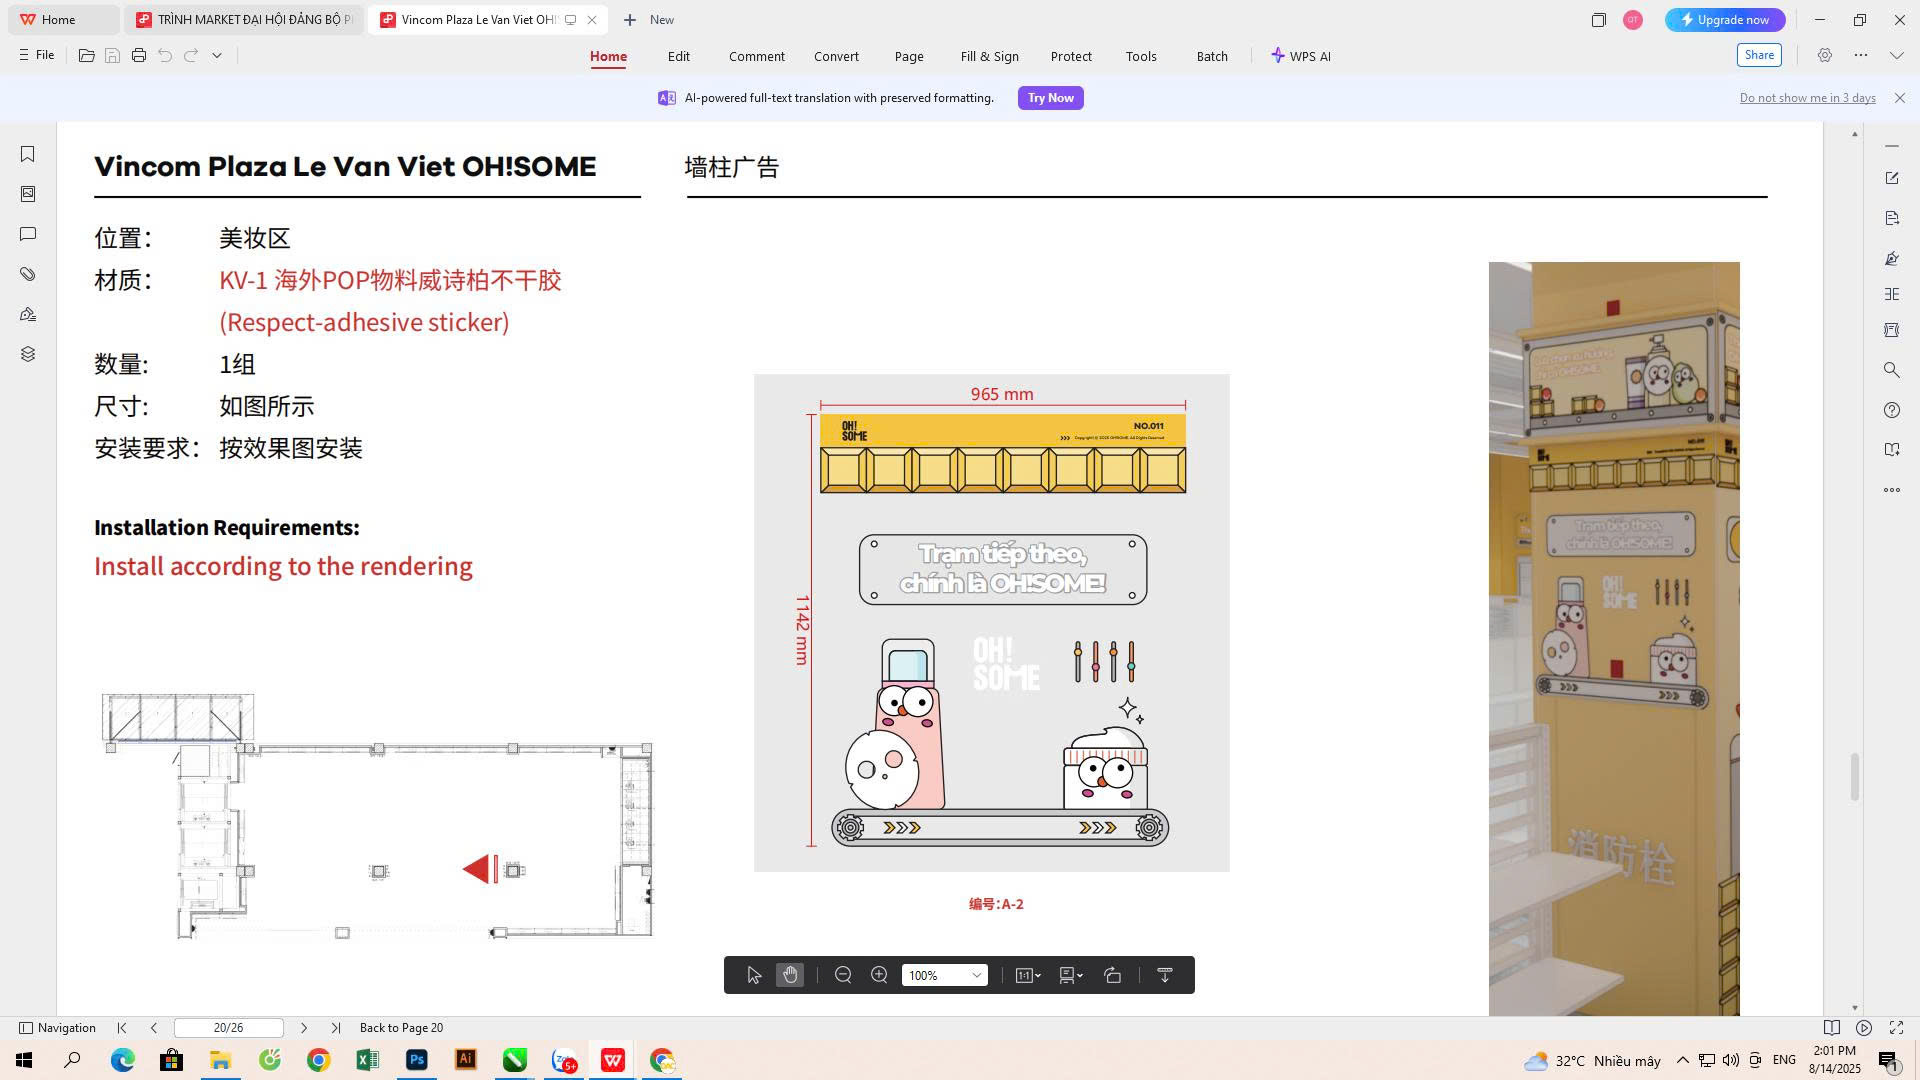Image resolution: width=1920 pixels, height=1080 pixels.
Task: Open the settings gear next to Share
Action: [1825, 56]
